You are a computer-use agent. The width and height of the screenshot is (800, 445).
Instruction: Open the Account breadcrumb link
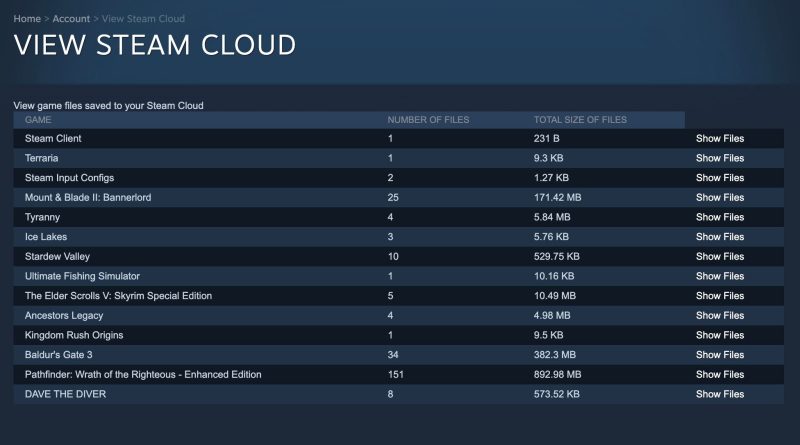coord(71,19)
